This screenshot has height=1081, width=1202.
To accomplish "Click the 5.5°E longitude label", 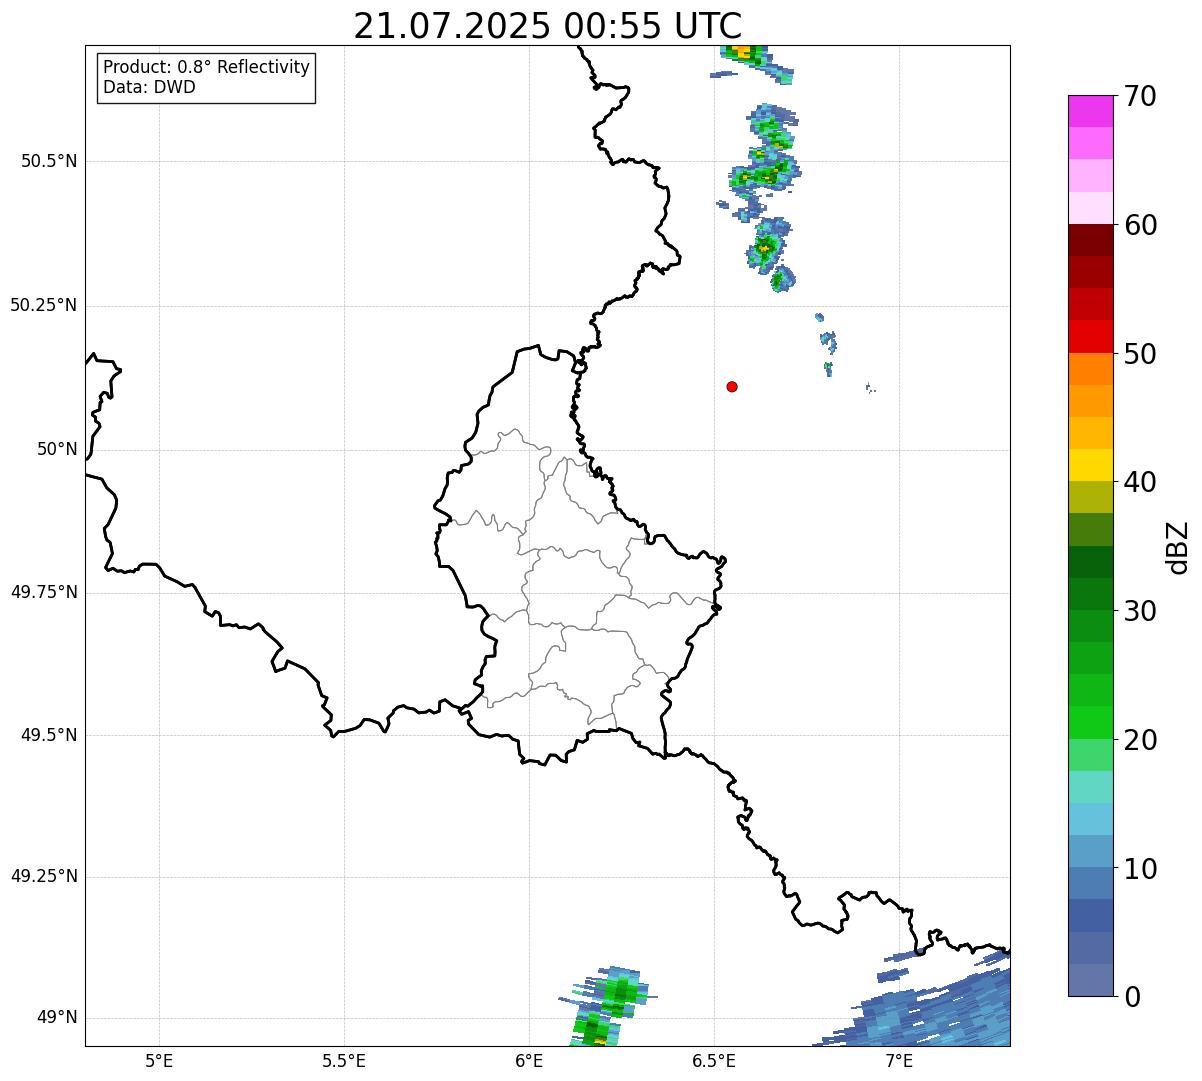I will (344, 1060).
